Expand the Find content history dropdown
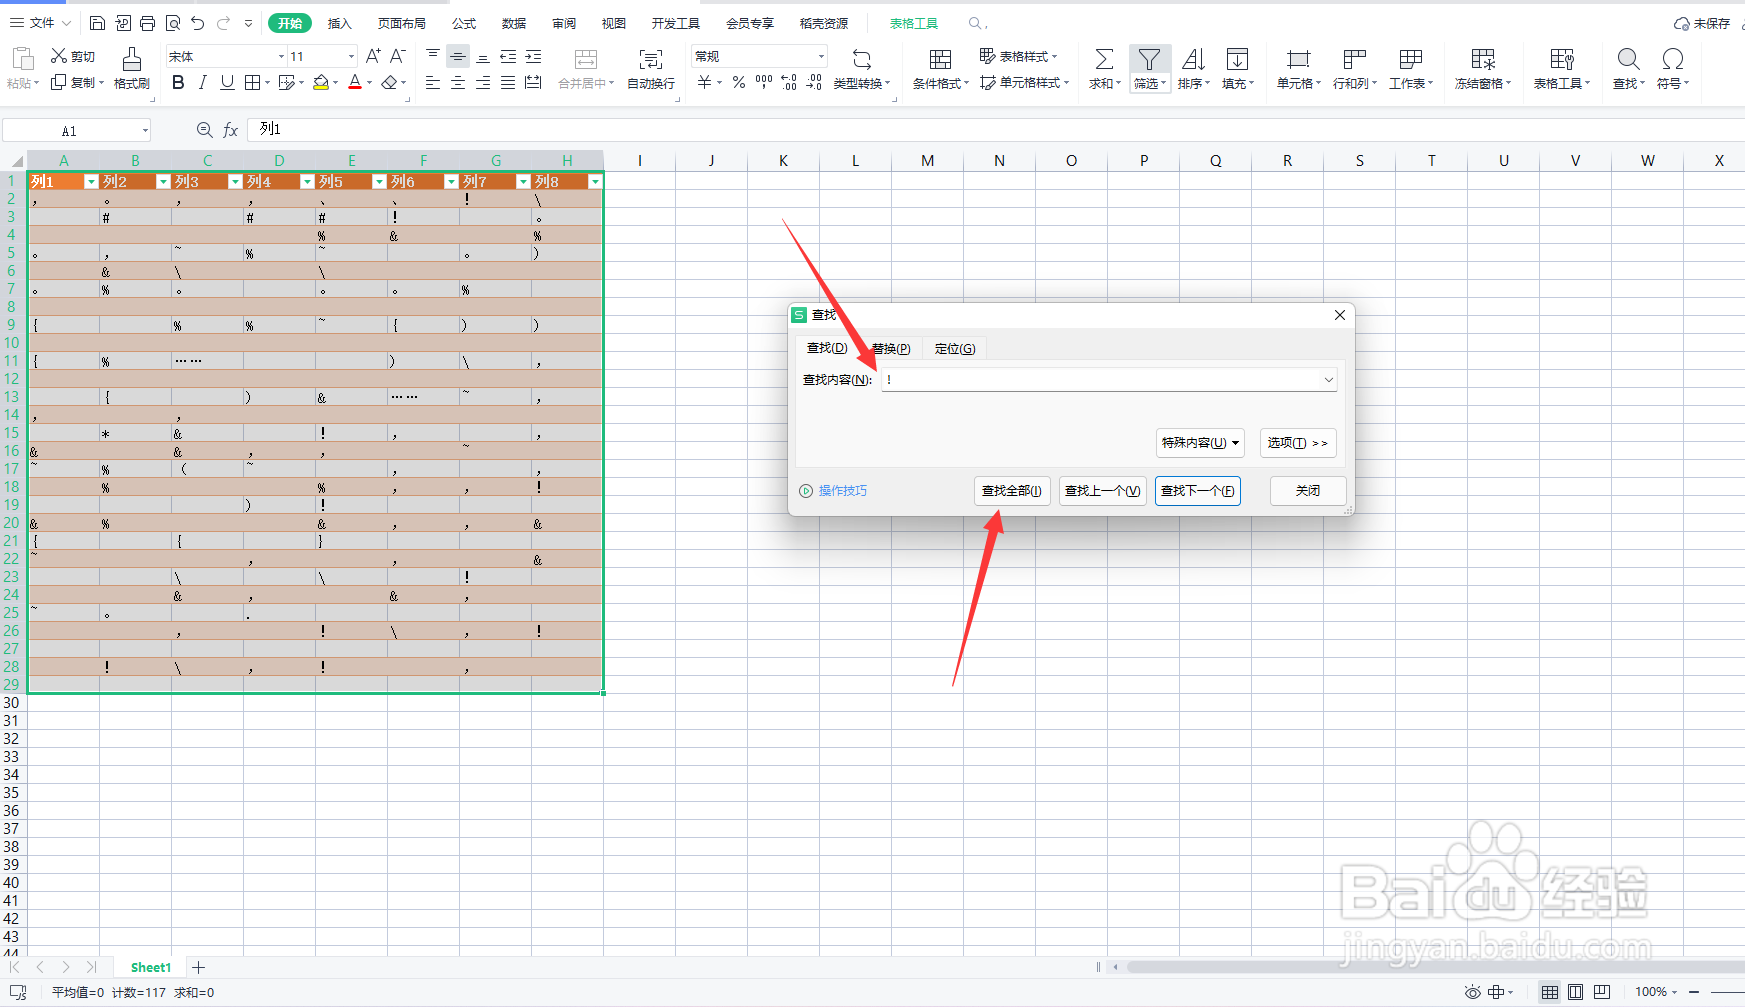 [x=1328, y=380]
